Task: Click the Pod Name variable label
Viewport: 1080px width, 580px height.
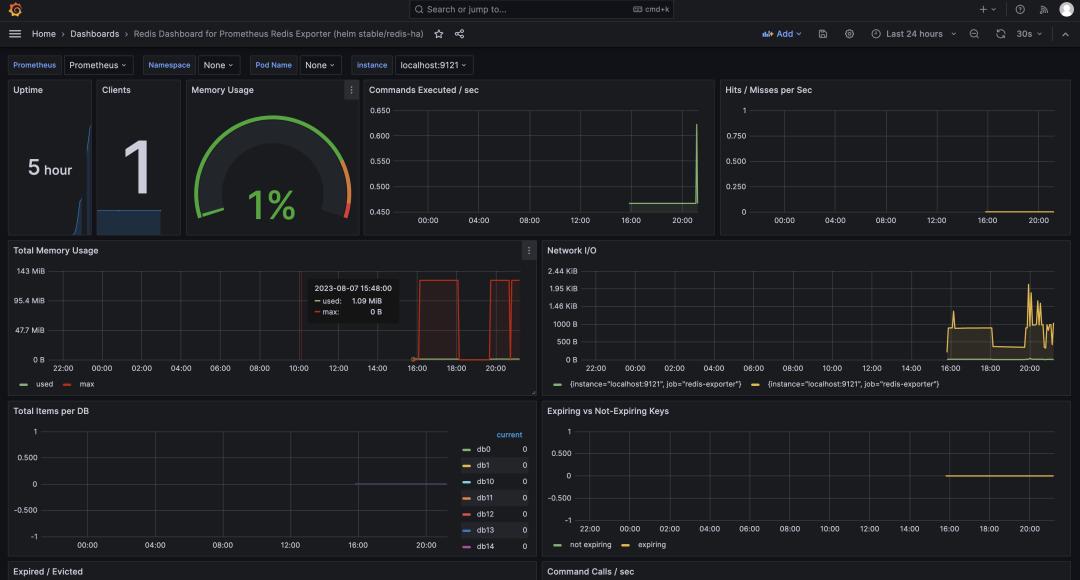Action: point(273,65)
